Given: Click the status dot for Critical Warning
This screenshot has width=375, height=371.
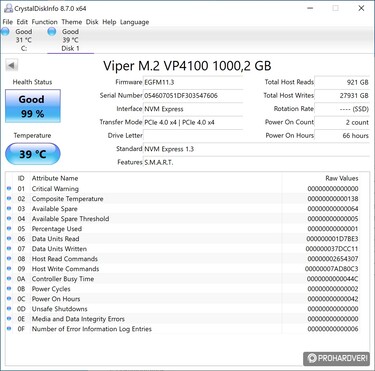Looking at the screenshot, I should tap(9, 188).
